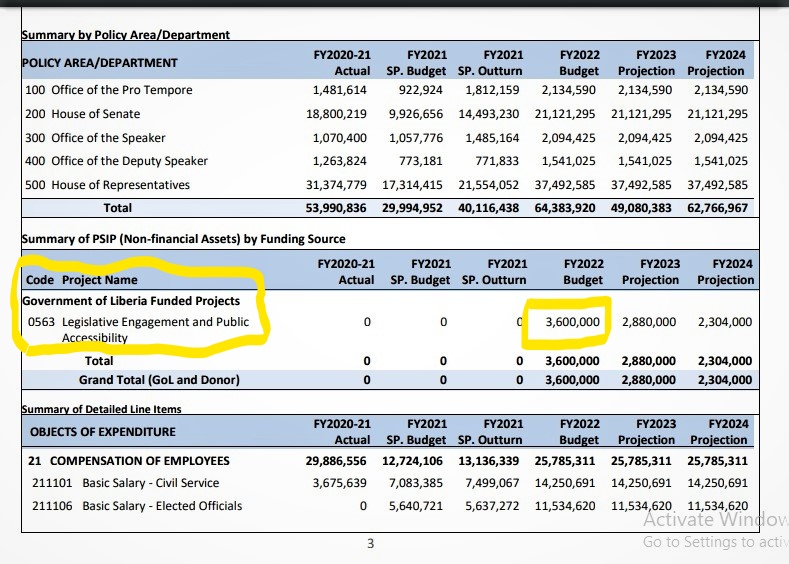
Task: Click the 'Go to Settings' activation watermark text
Action: coord(714,542)
